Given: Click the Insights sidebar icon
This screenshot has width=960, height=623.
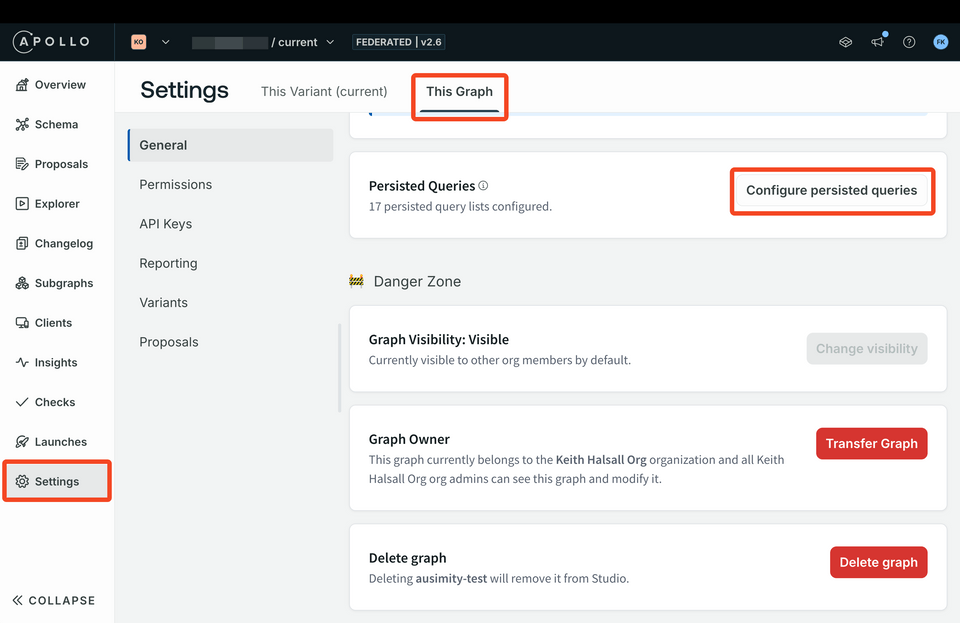Looking at the screenshot, I should [22, 362].
